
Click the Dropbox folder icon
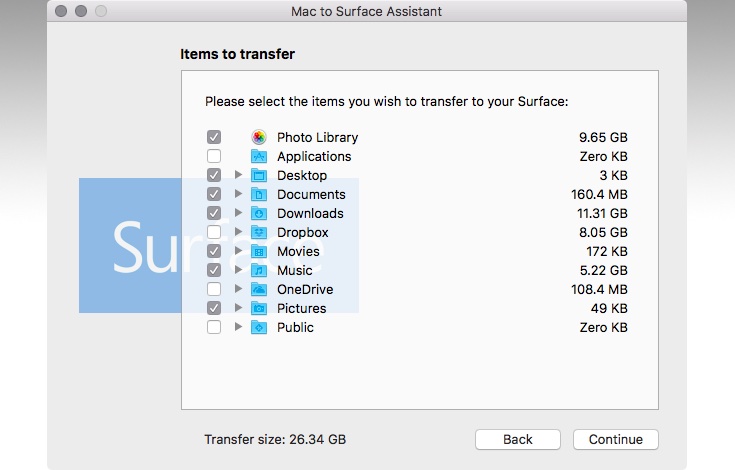coord(259,232)
